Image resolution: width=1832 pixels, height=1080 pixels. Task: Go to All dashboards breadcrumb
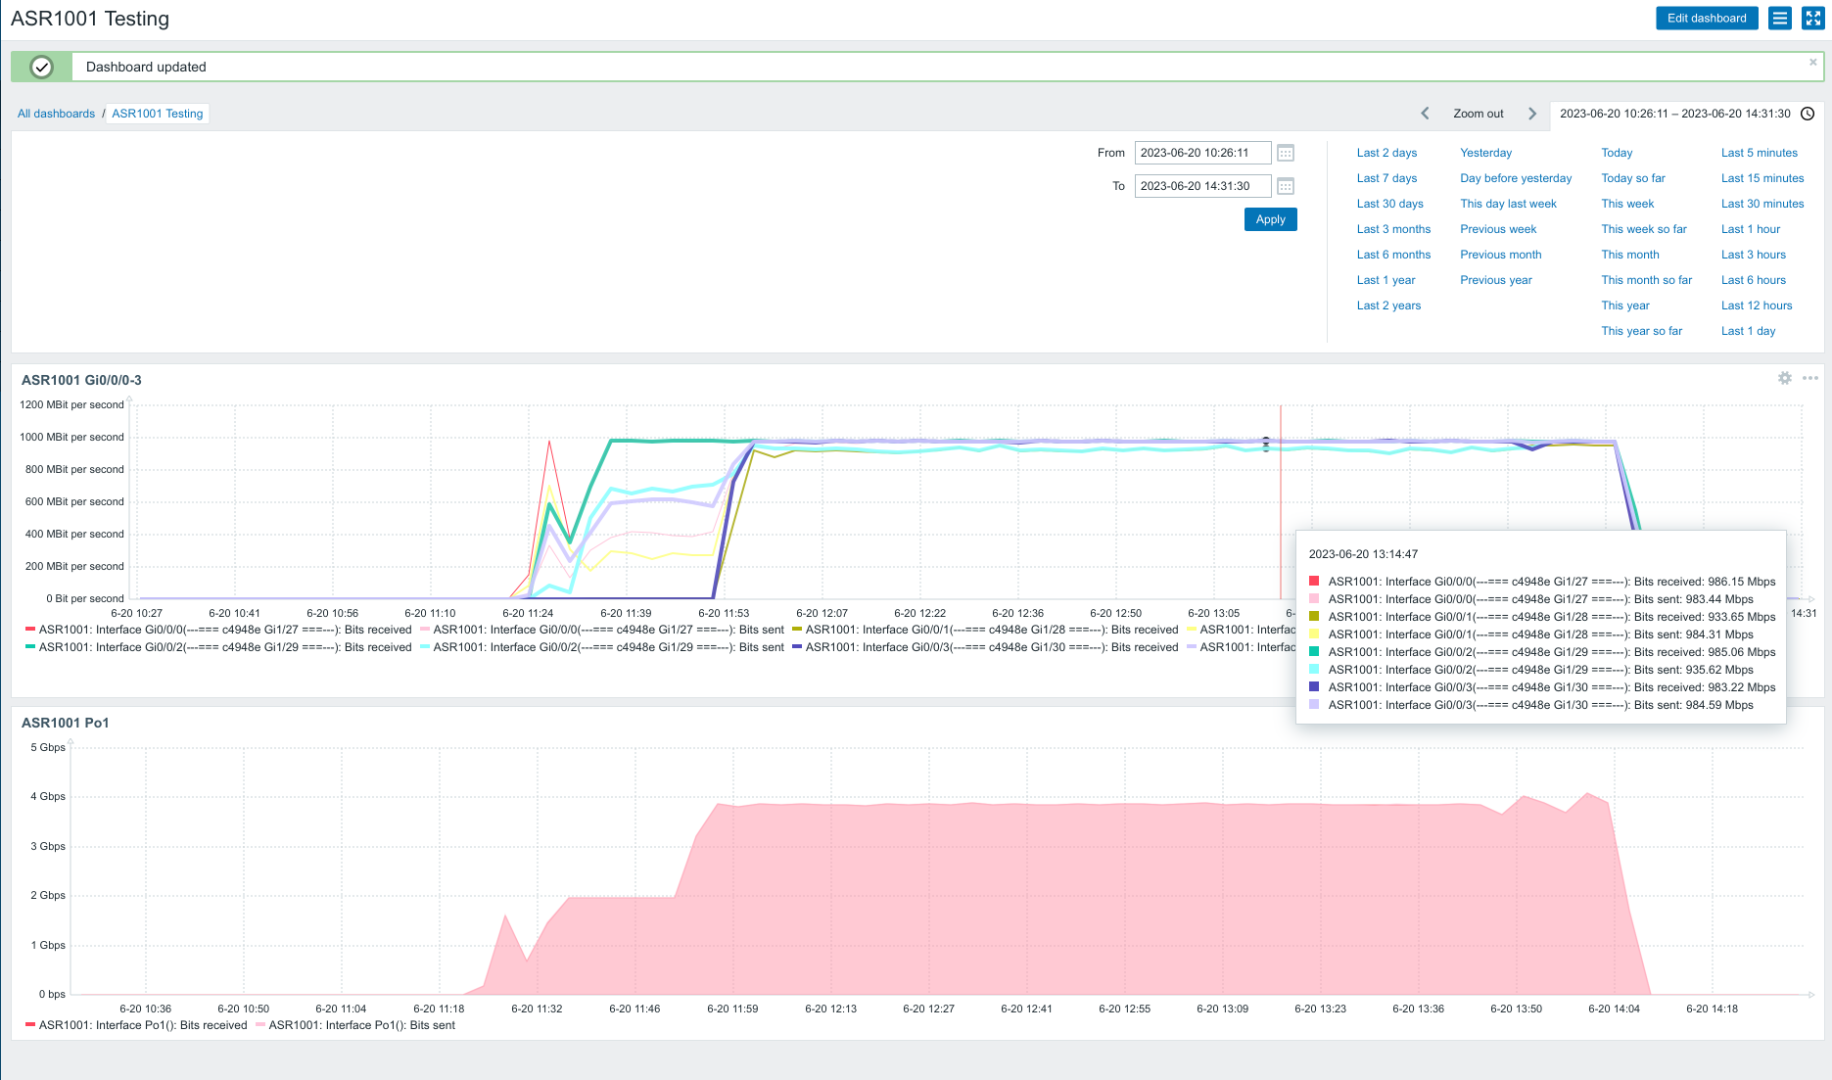pyautogui.click(x=56, y=114)
